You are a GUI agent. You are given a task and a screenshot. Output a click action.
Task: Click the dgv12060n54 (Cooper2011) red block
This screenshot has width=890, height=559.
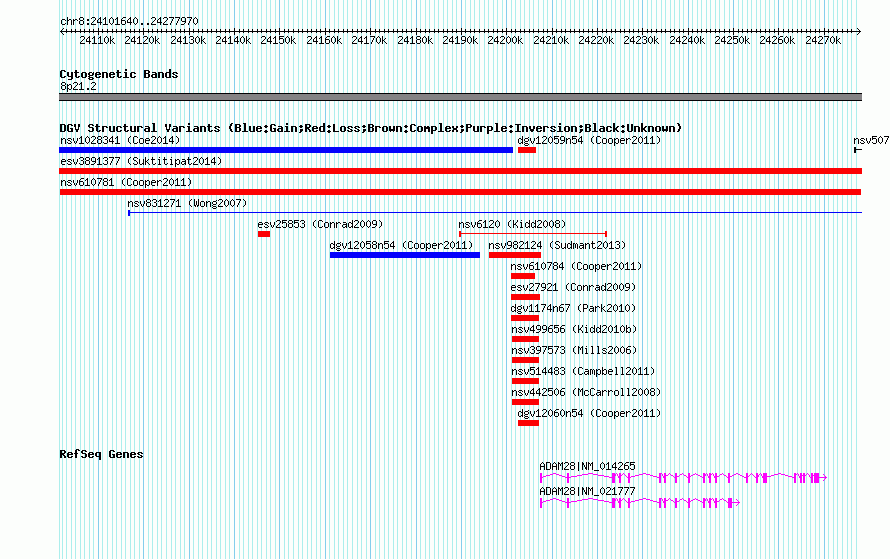point(528,423)
